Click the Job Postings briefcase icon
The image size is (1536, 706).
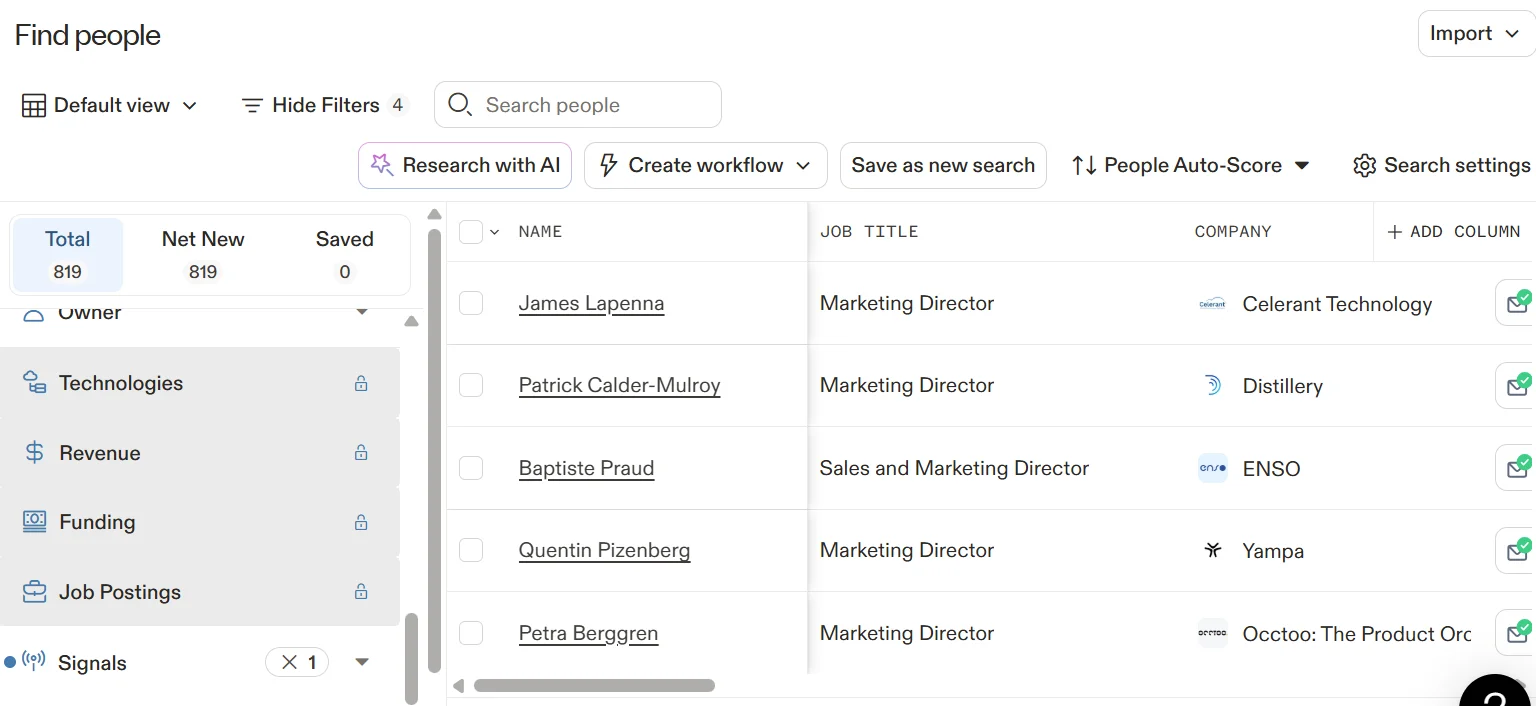tap(35, 592)
